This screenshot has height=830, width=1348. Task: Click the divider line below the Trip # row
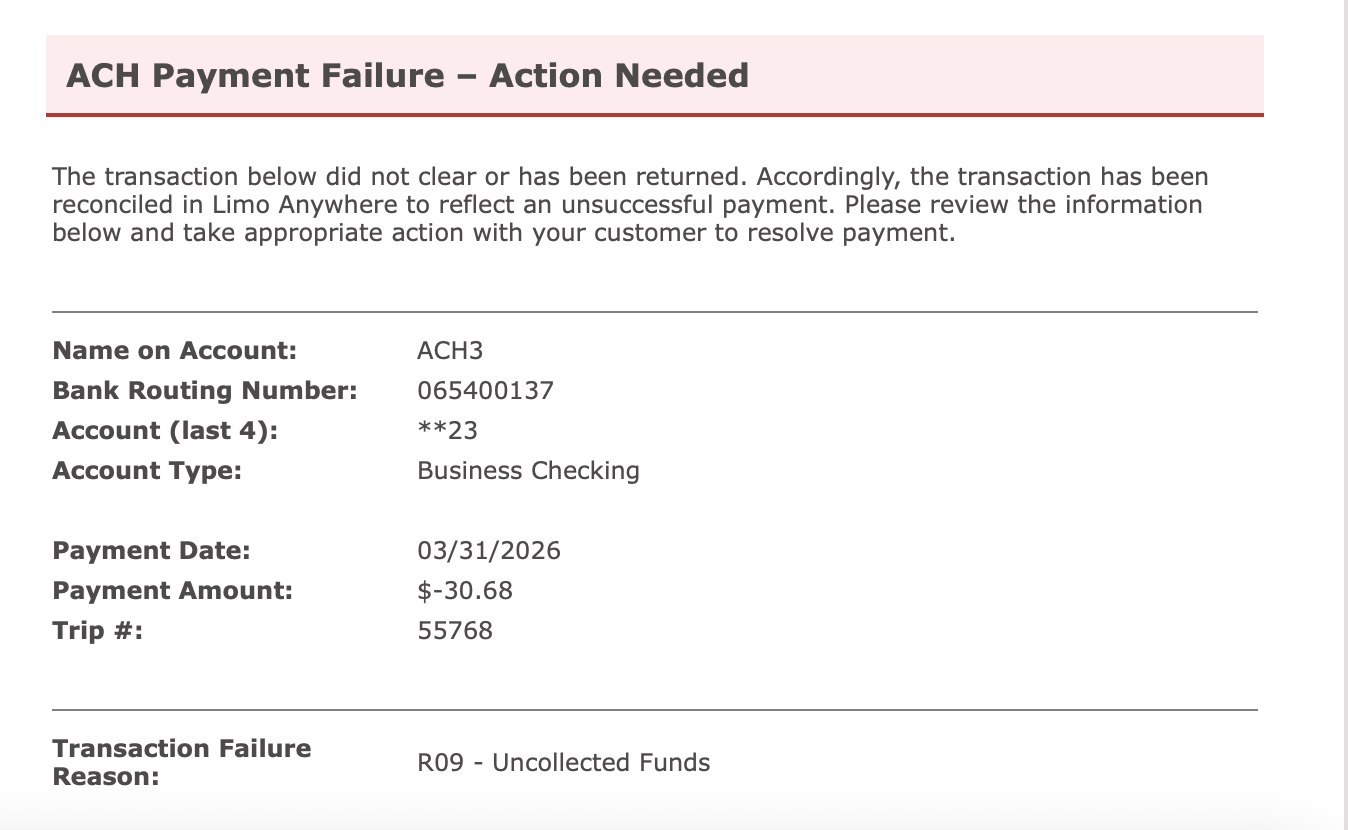(654, 710)
